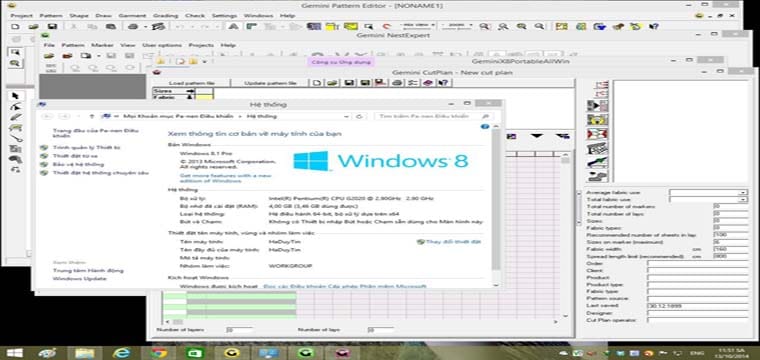
Task: Open Grading menu in Pattern Editor
Action: point(166,16)
